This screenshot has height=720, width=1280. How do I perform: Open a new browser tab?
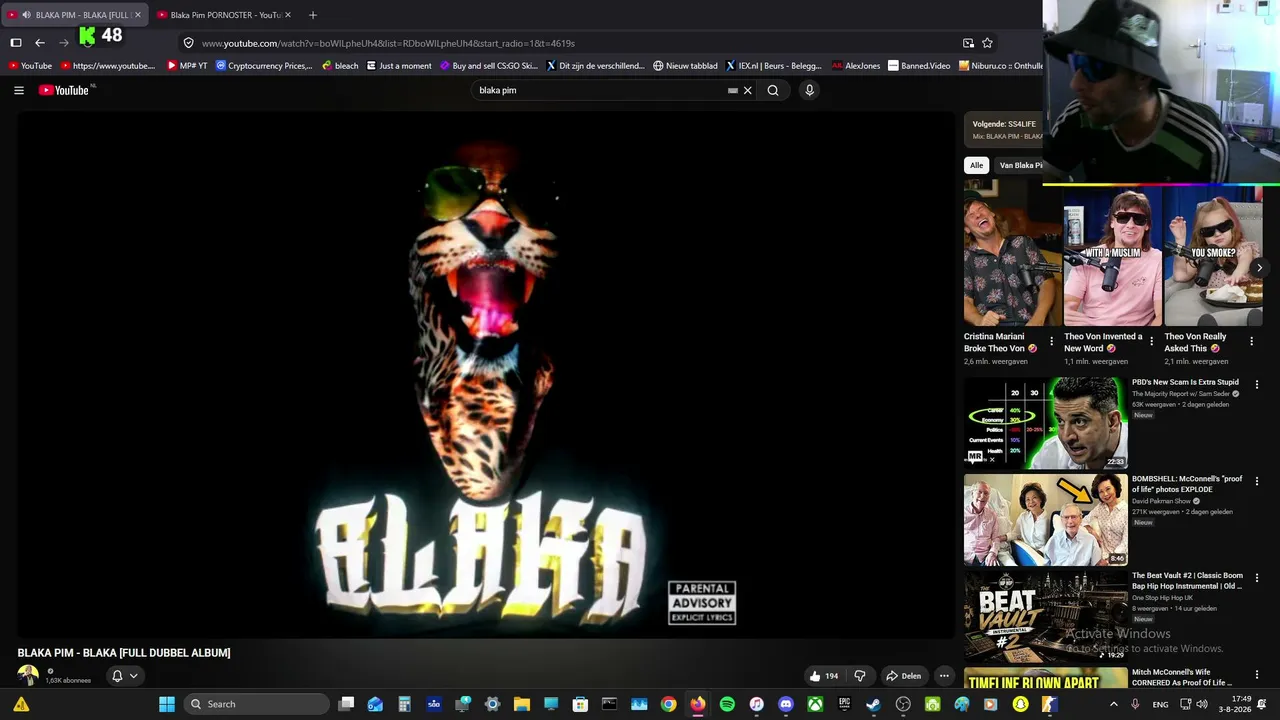[313, 15]
